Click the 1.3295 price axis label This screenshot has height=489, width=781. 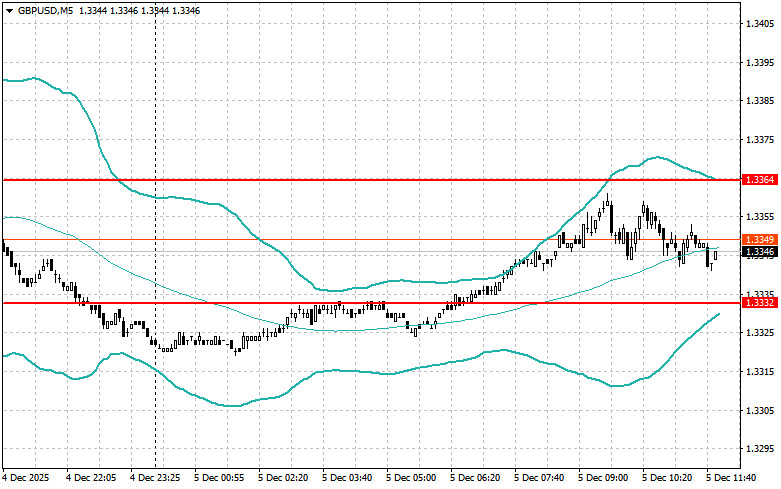760,449
